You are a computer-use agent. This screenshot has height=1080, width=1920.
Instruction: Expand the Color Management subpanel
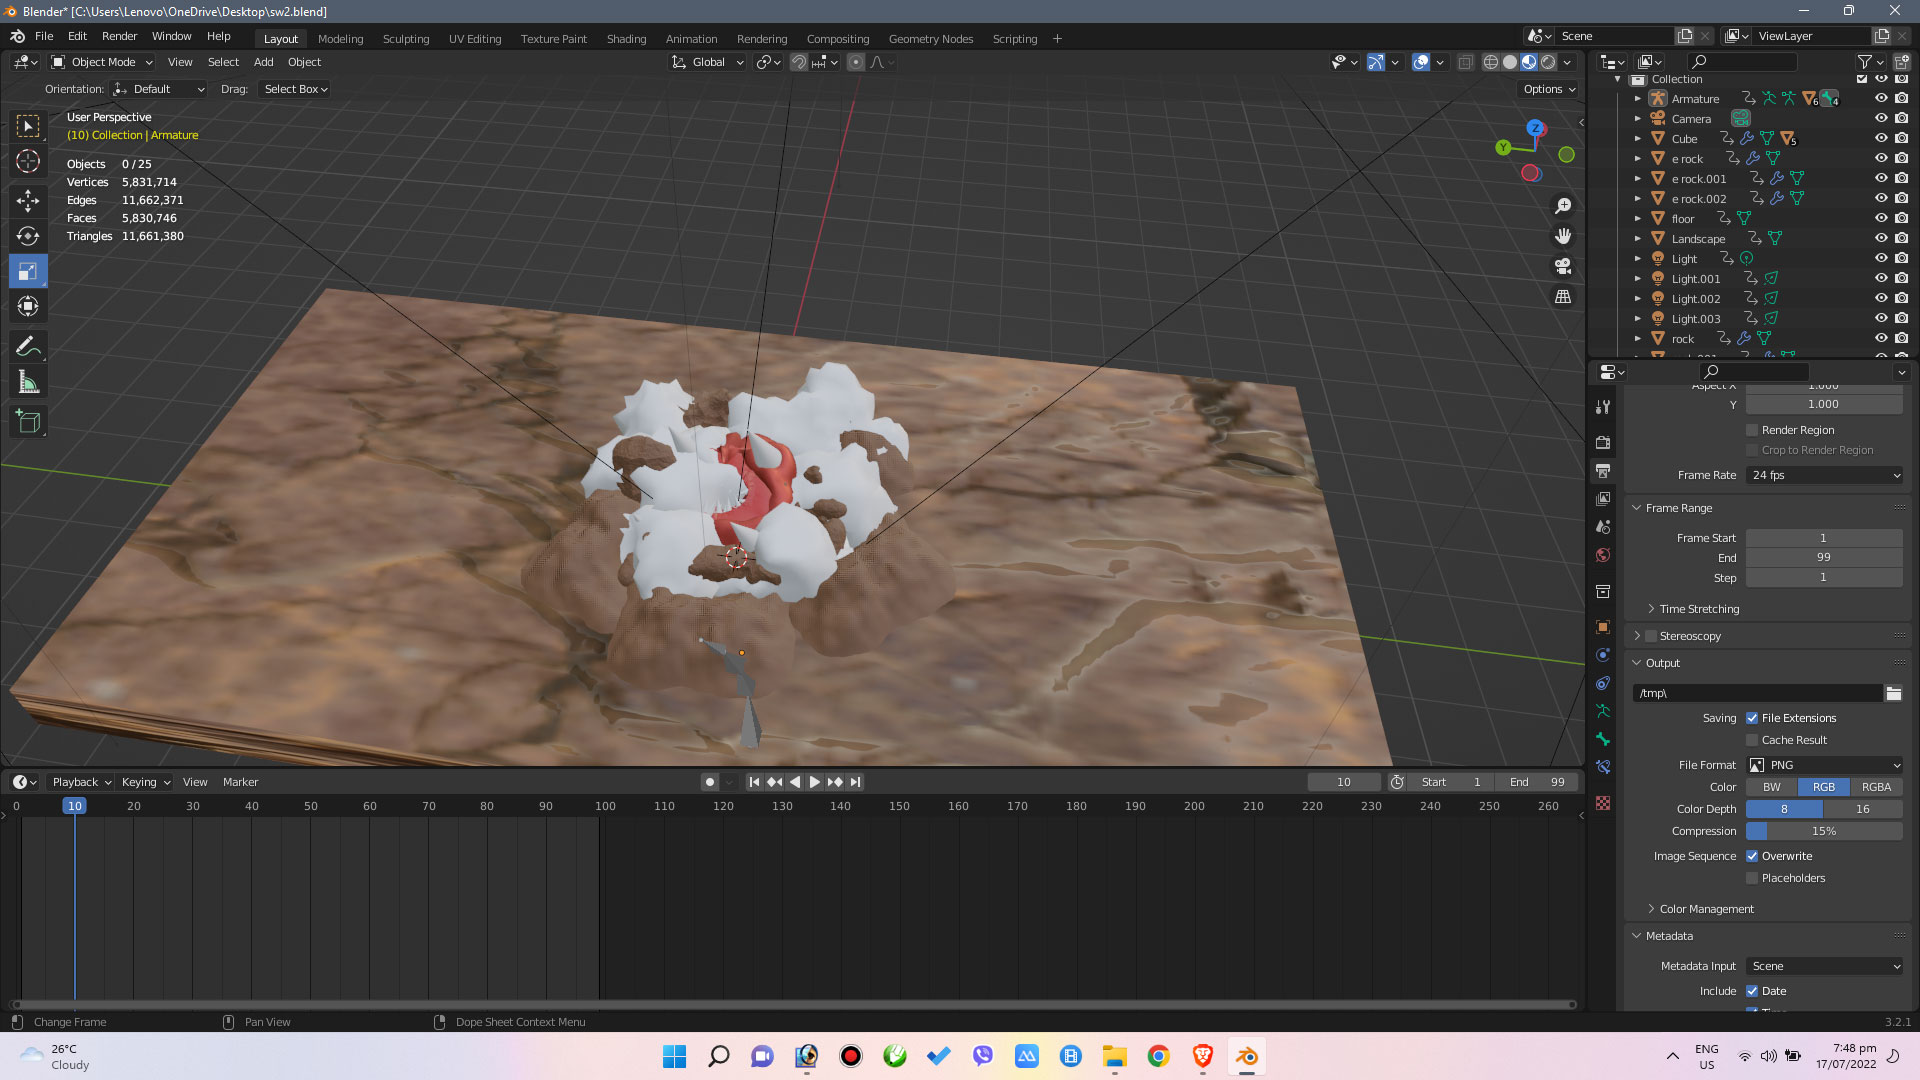(1705, 909)
